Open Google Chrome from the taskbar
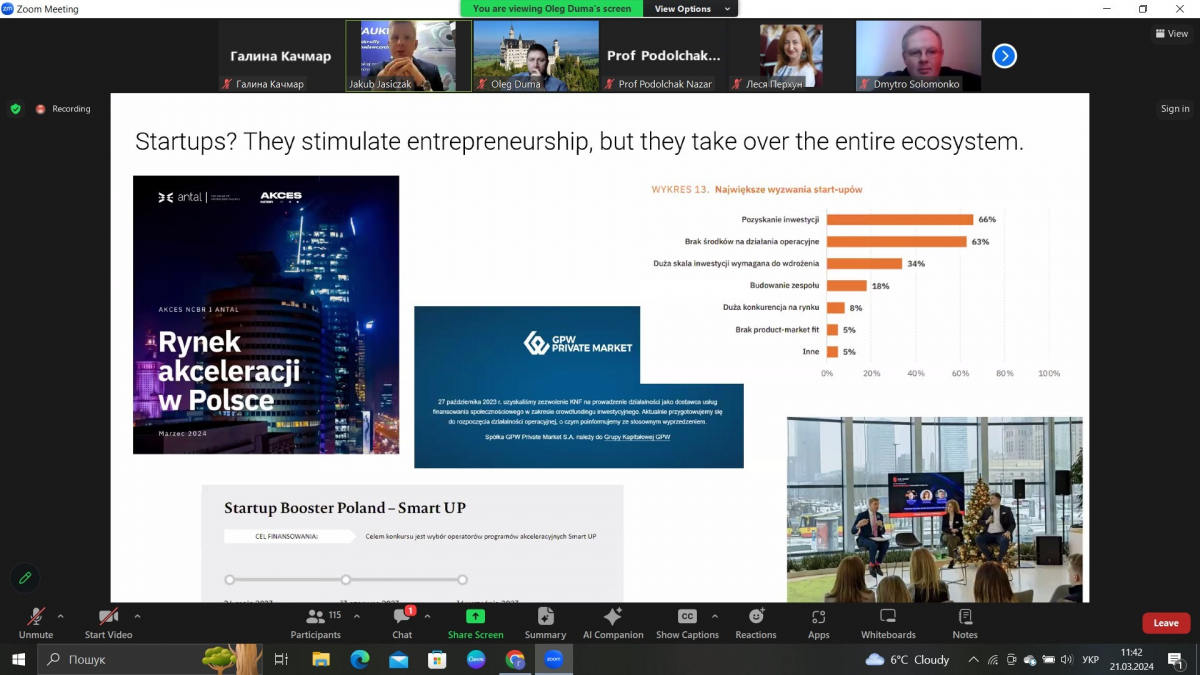The image size is (1200, 675). pos(515,659)
